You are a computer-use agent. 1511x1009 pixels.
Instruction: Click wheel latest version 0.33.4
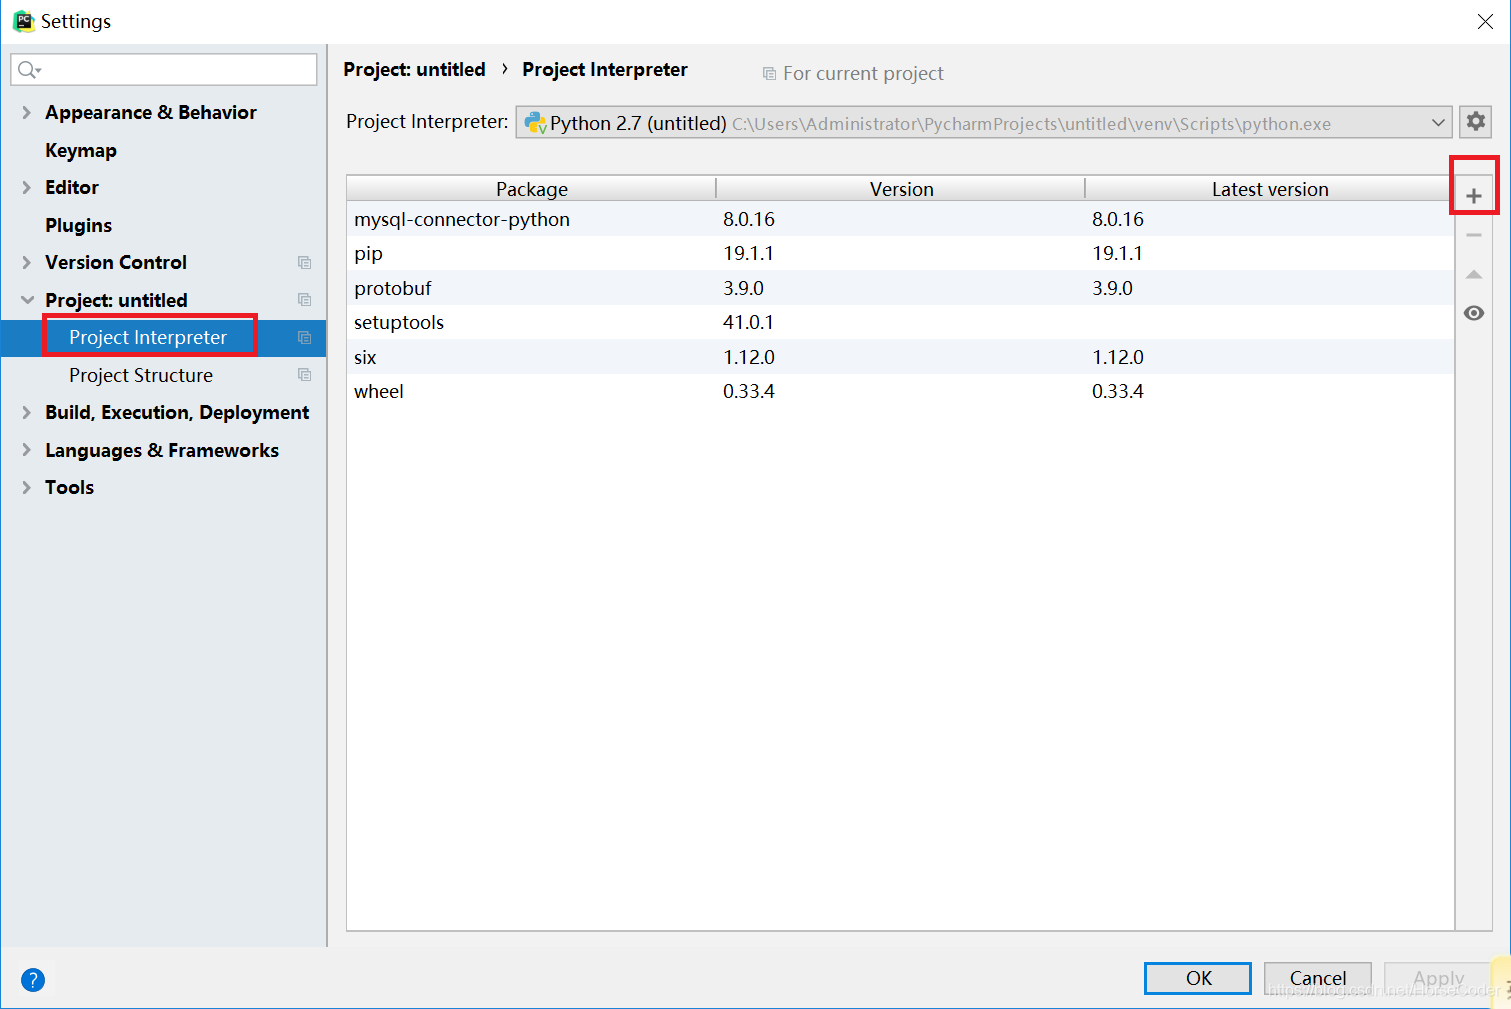point(1117,392)
